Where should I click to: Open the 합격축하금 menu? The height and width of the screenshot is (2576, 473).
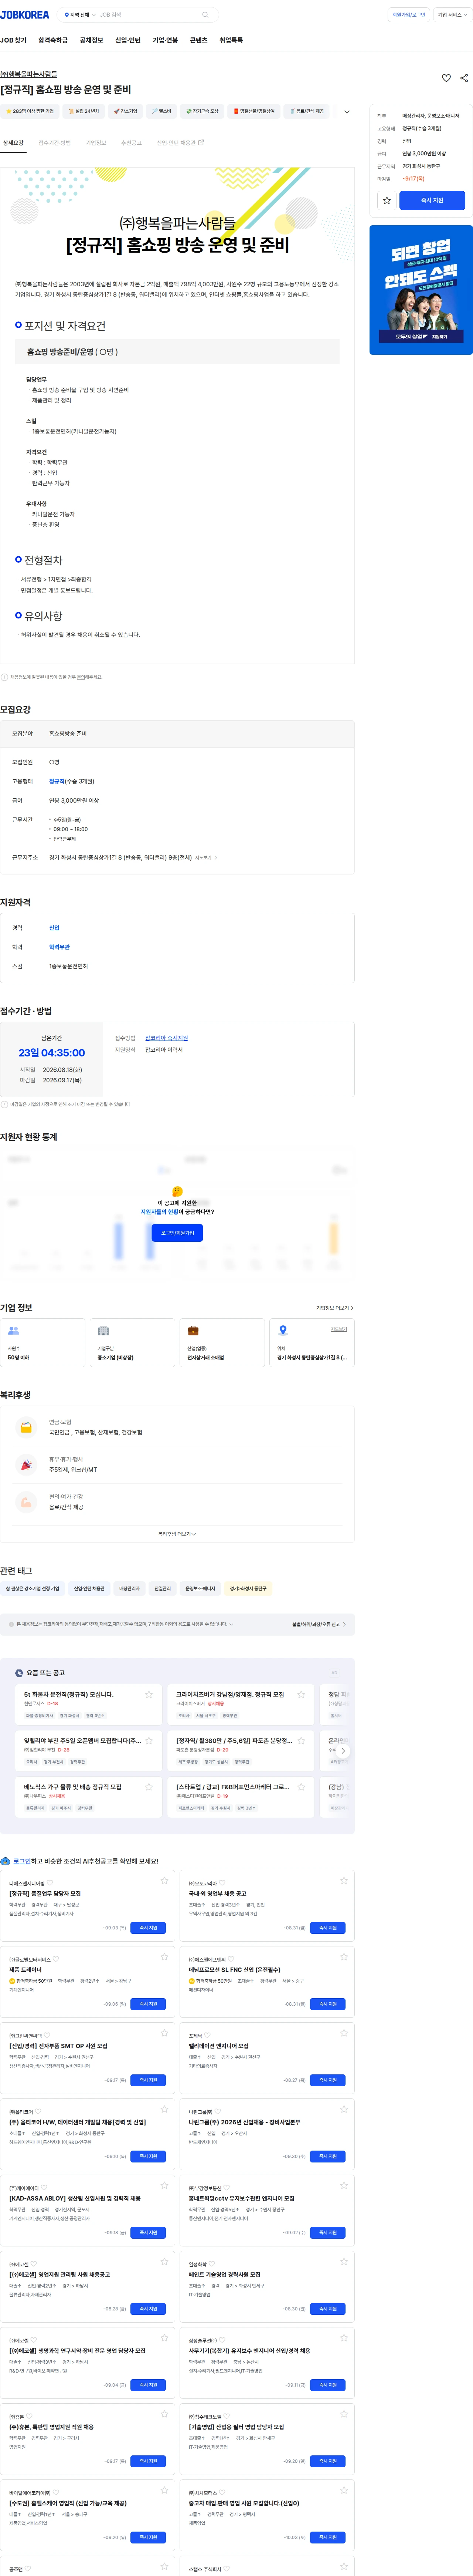point(53,40)
